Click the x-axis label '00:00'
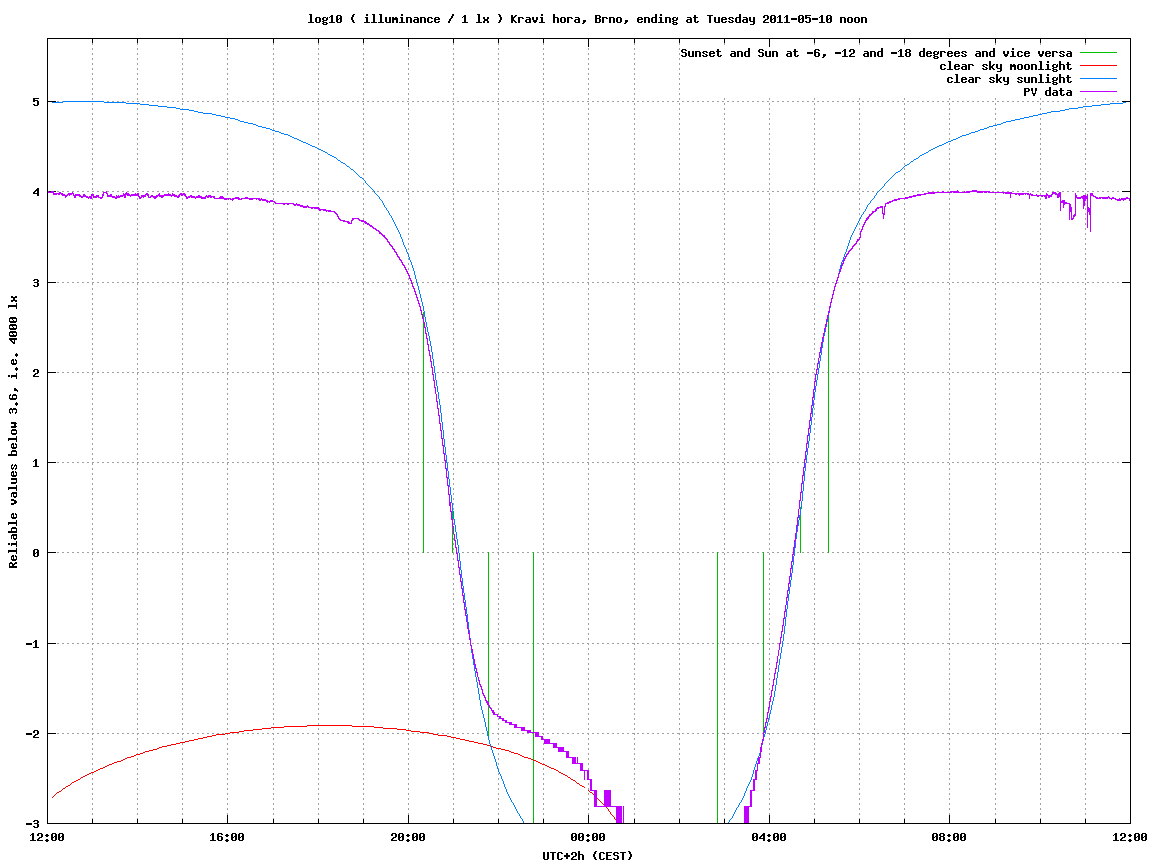The width and height of the screenshot is (1151, 863). [x=589, y=837]
